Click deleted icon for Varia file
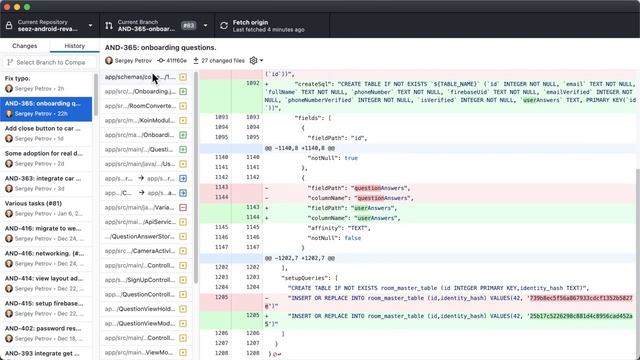 click(183, 207)
